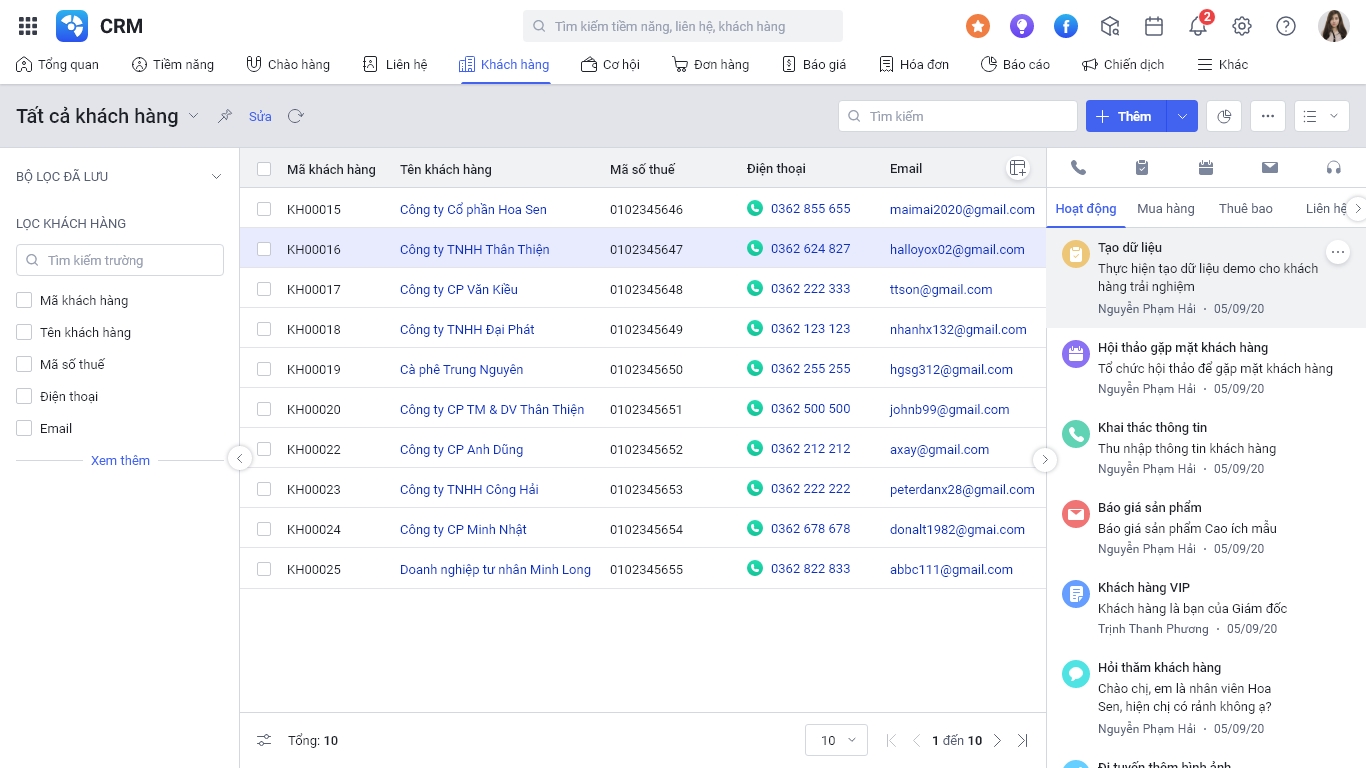Select the headset support icon in detail panel
1366x768 pixels.
coord(1333,168)
